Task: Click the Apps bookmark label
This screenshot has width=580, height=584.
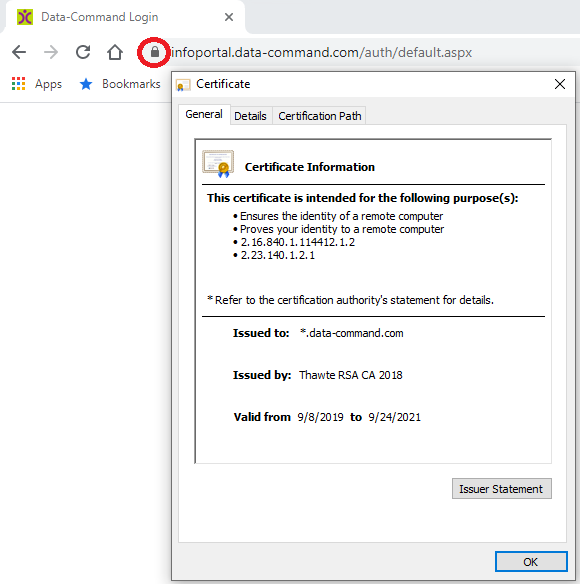Action: click(48, 84)
